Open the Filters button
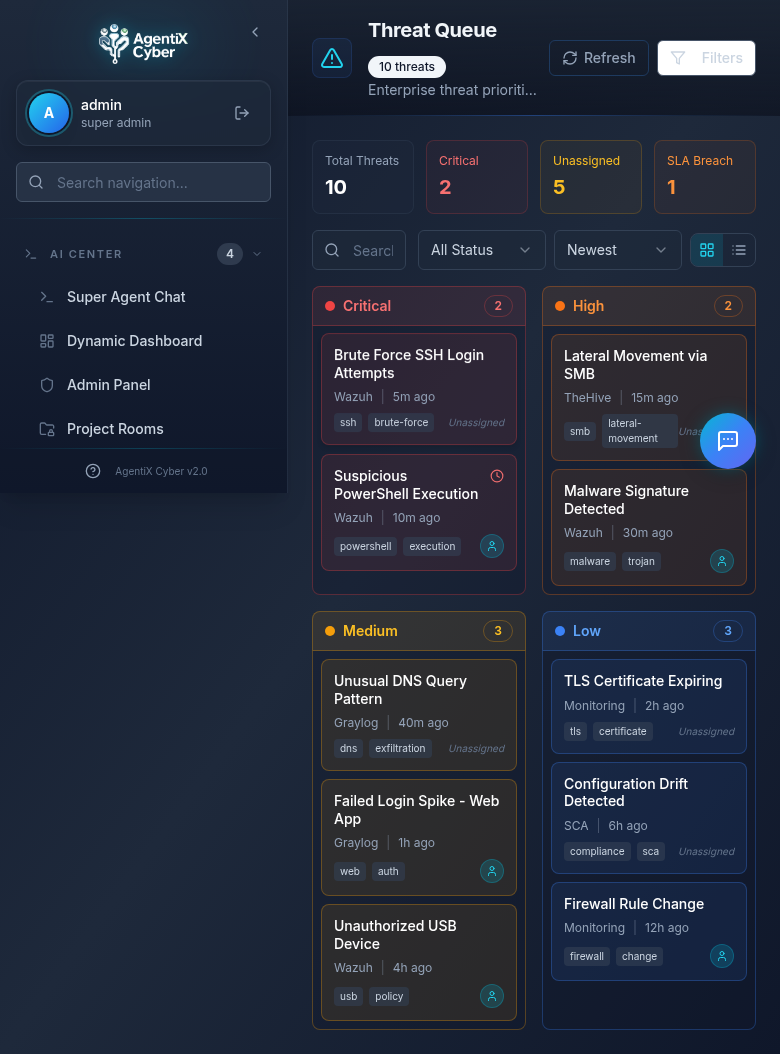This screenshot has height=1054, width=780. click(x=706, y=58)
